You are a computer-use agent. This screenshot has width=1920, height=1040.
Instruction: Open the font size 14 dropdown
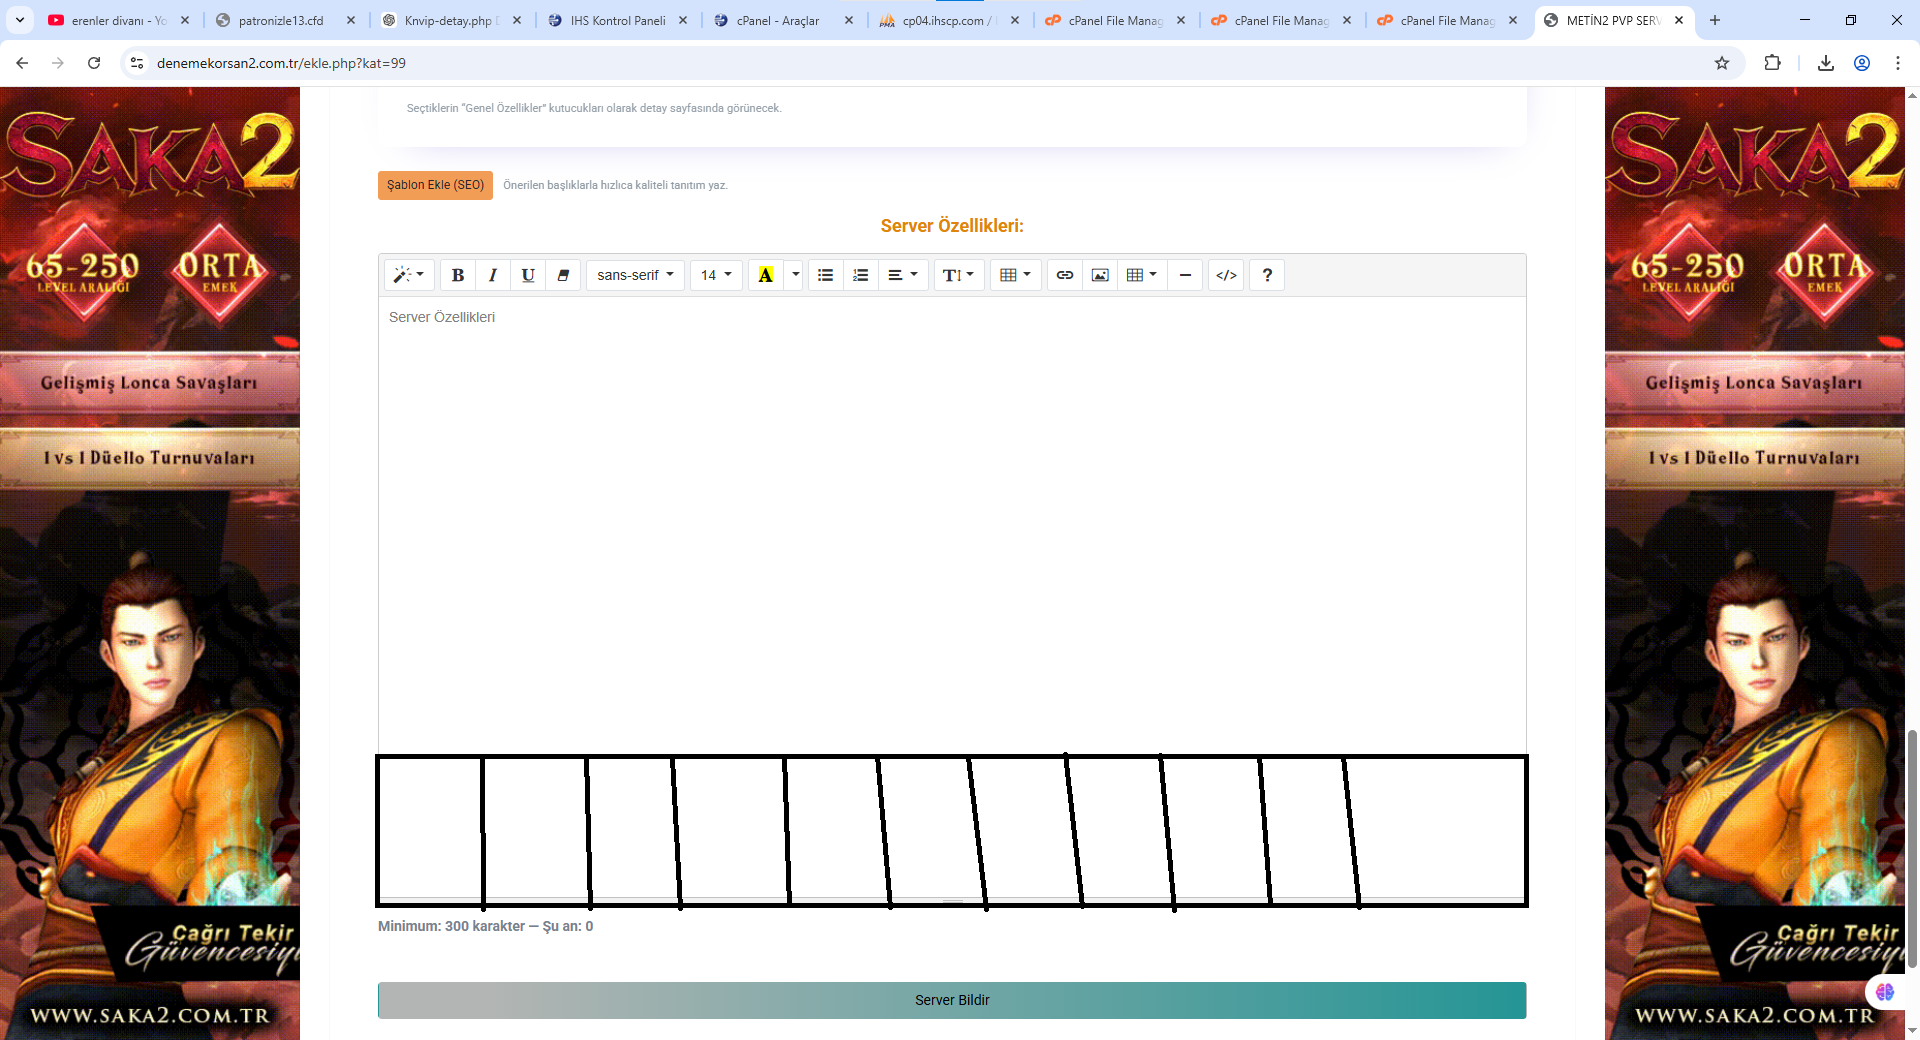(716, 275)
